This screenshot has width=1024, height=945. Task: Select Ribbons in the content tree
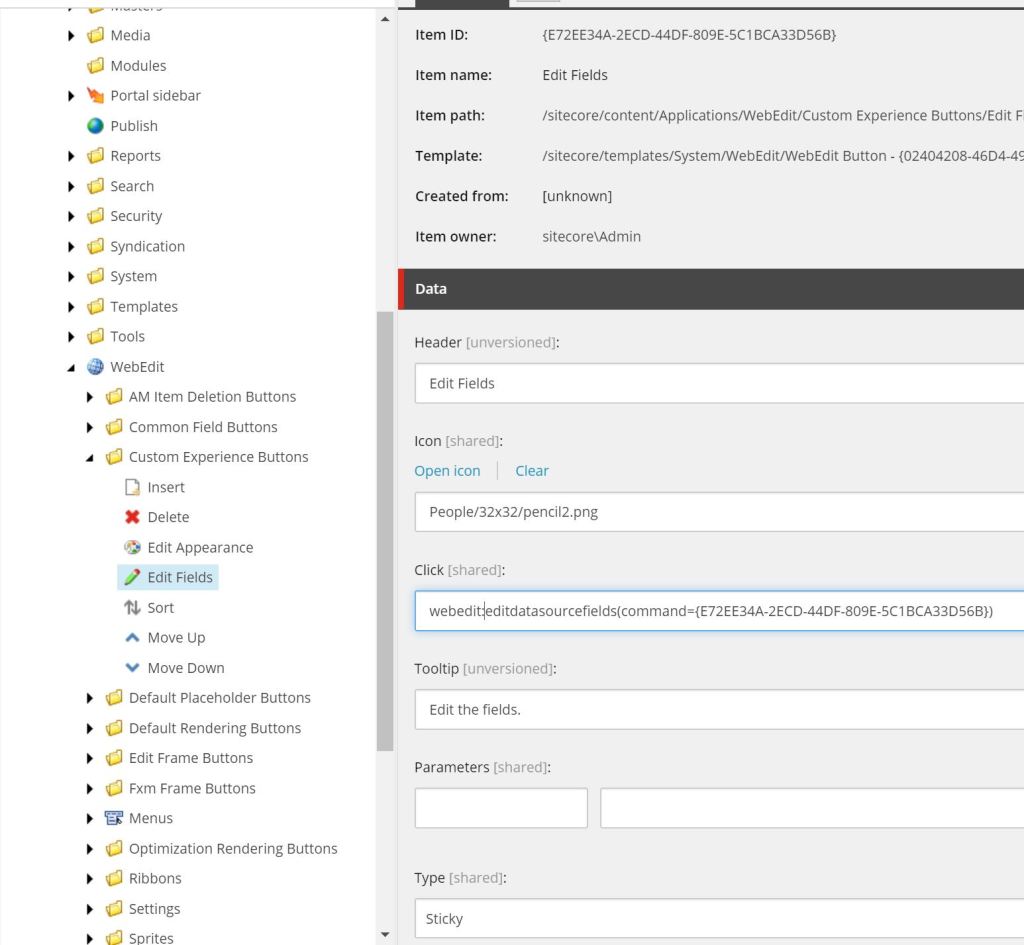(x=155, y=878)
